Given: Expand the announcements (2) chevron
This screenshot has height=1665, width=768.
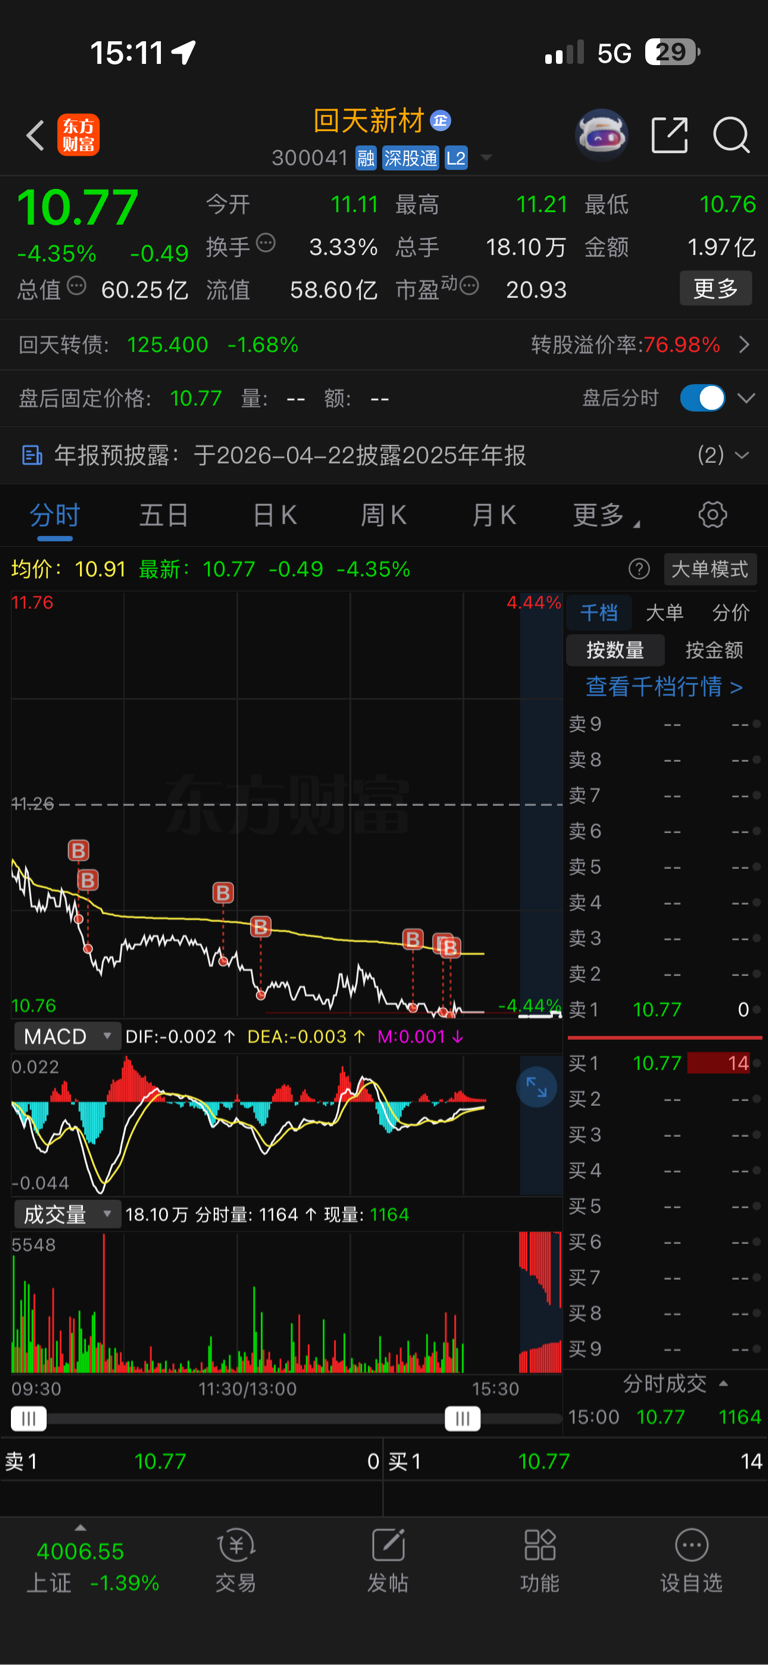Looking at the screenshot, I should click(x=742, y=455).
